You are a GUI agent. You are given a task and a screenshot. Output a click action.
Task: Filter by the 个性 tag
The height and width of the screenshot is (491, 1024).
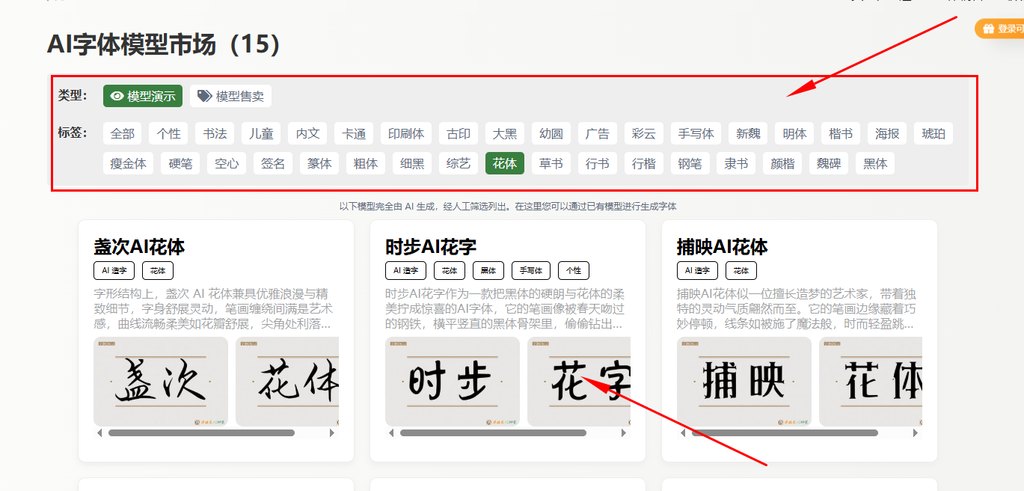tap(168, 133)
